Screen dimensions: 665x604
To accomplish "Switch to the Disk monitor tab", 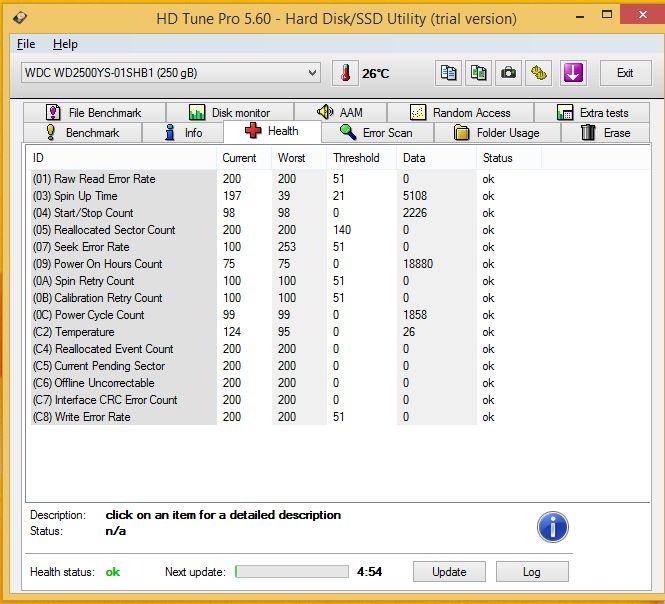I will coord(230,112).
